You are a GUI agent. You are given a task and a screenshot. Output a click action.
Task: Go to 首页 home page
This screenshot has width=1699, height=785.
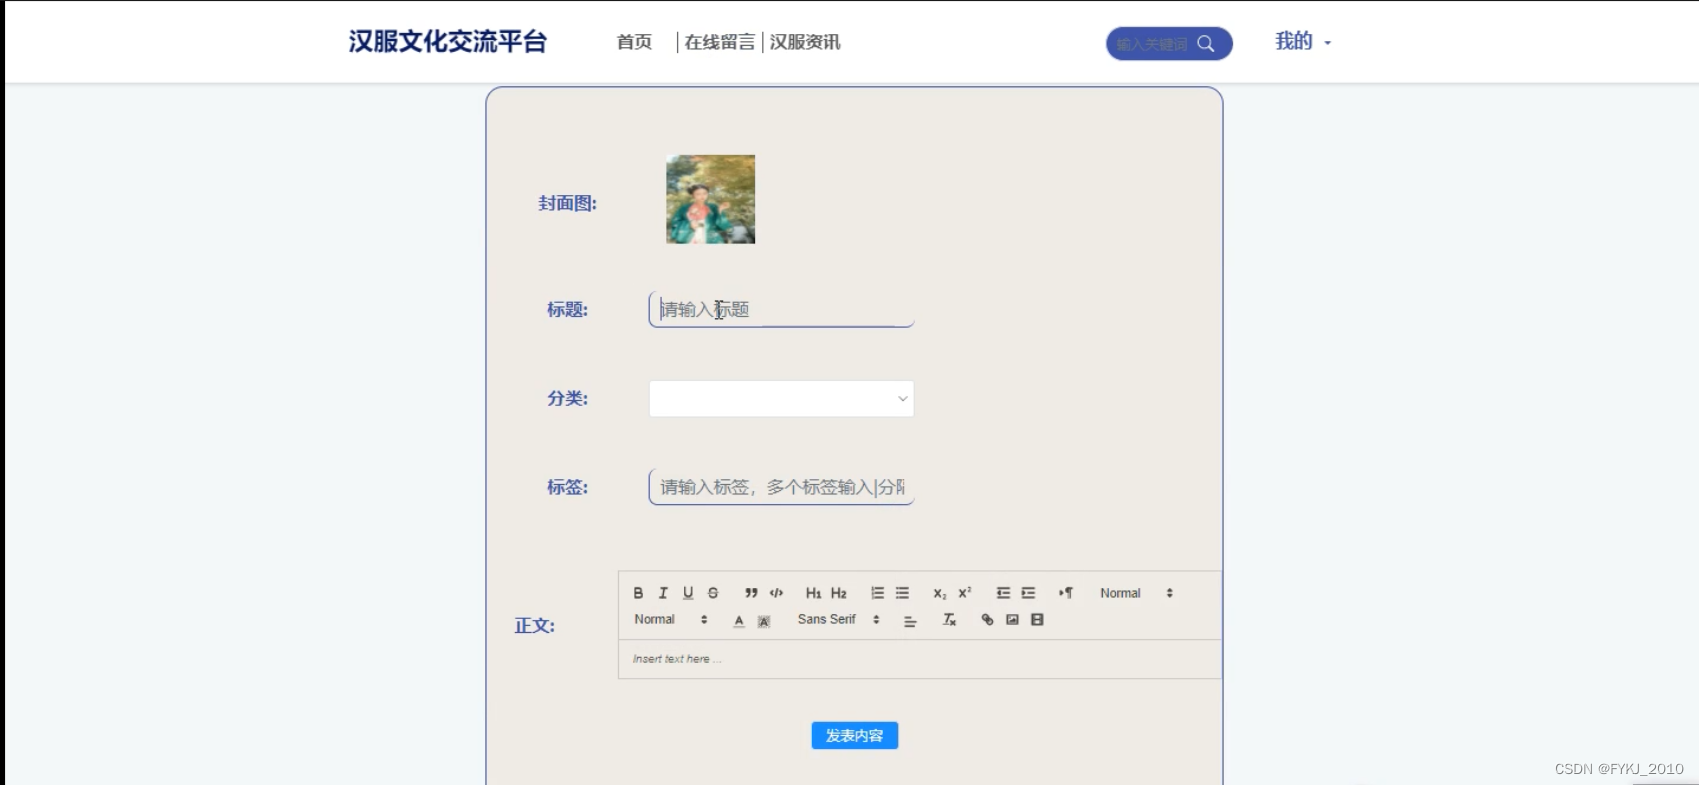click(634, 42)
